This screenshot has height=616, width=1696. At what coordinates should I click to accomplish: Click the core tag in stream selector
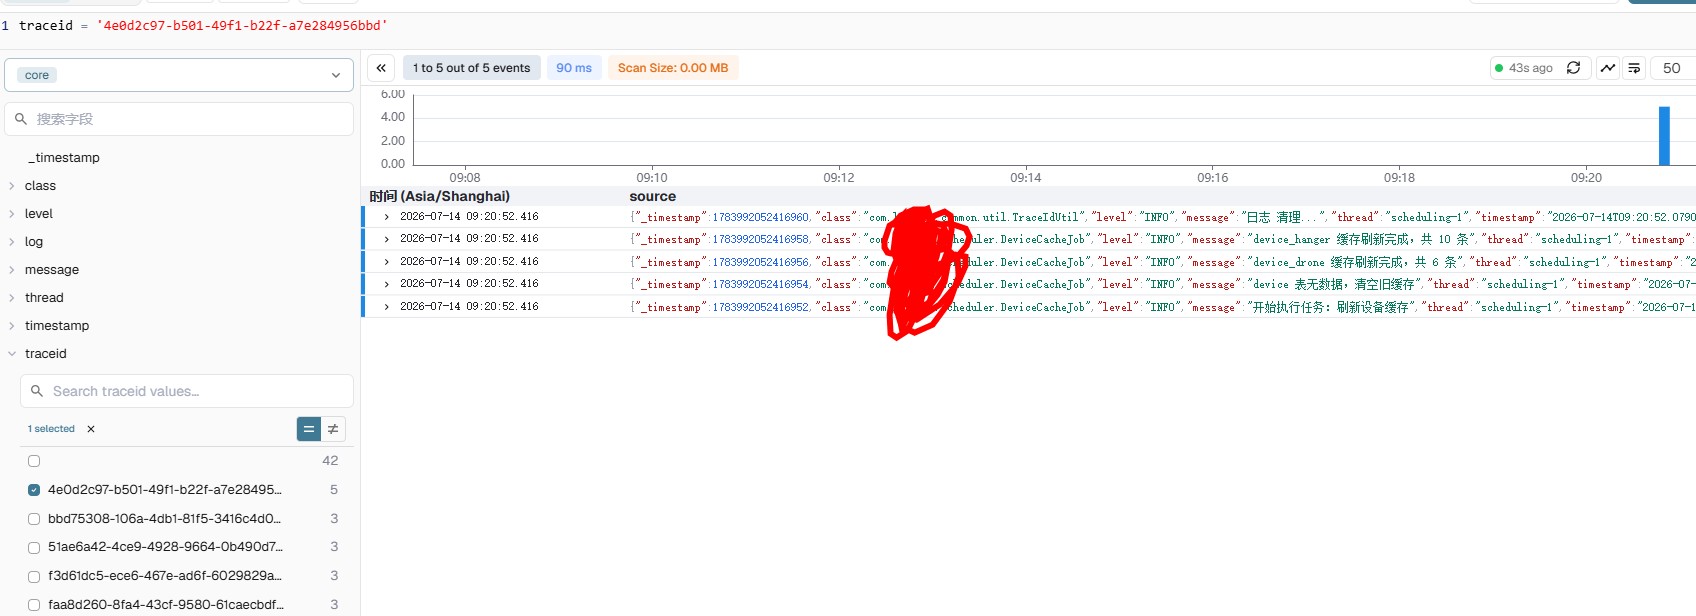click(37, 75)
